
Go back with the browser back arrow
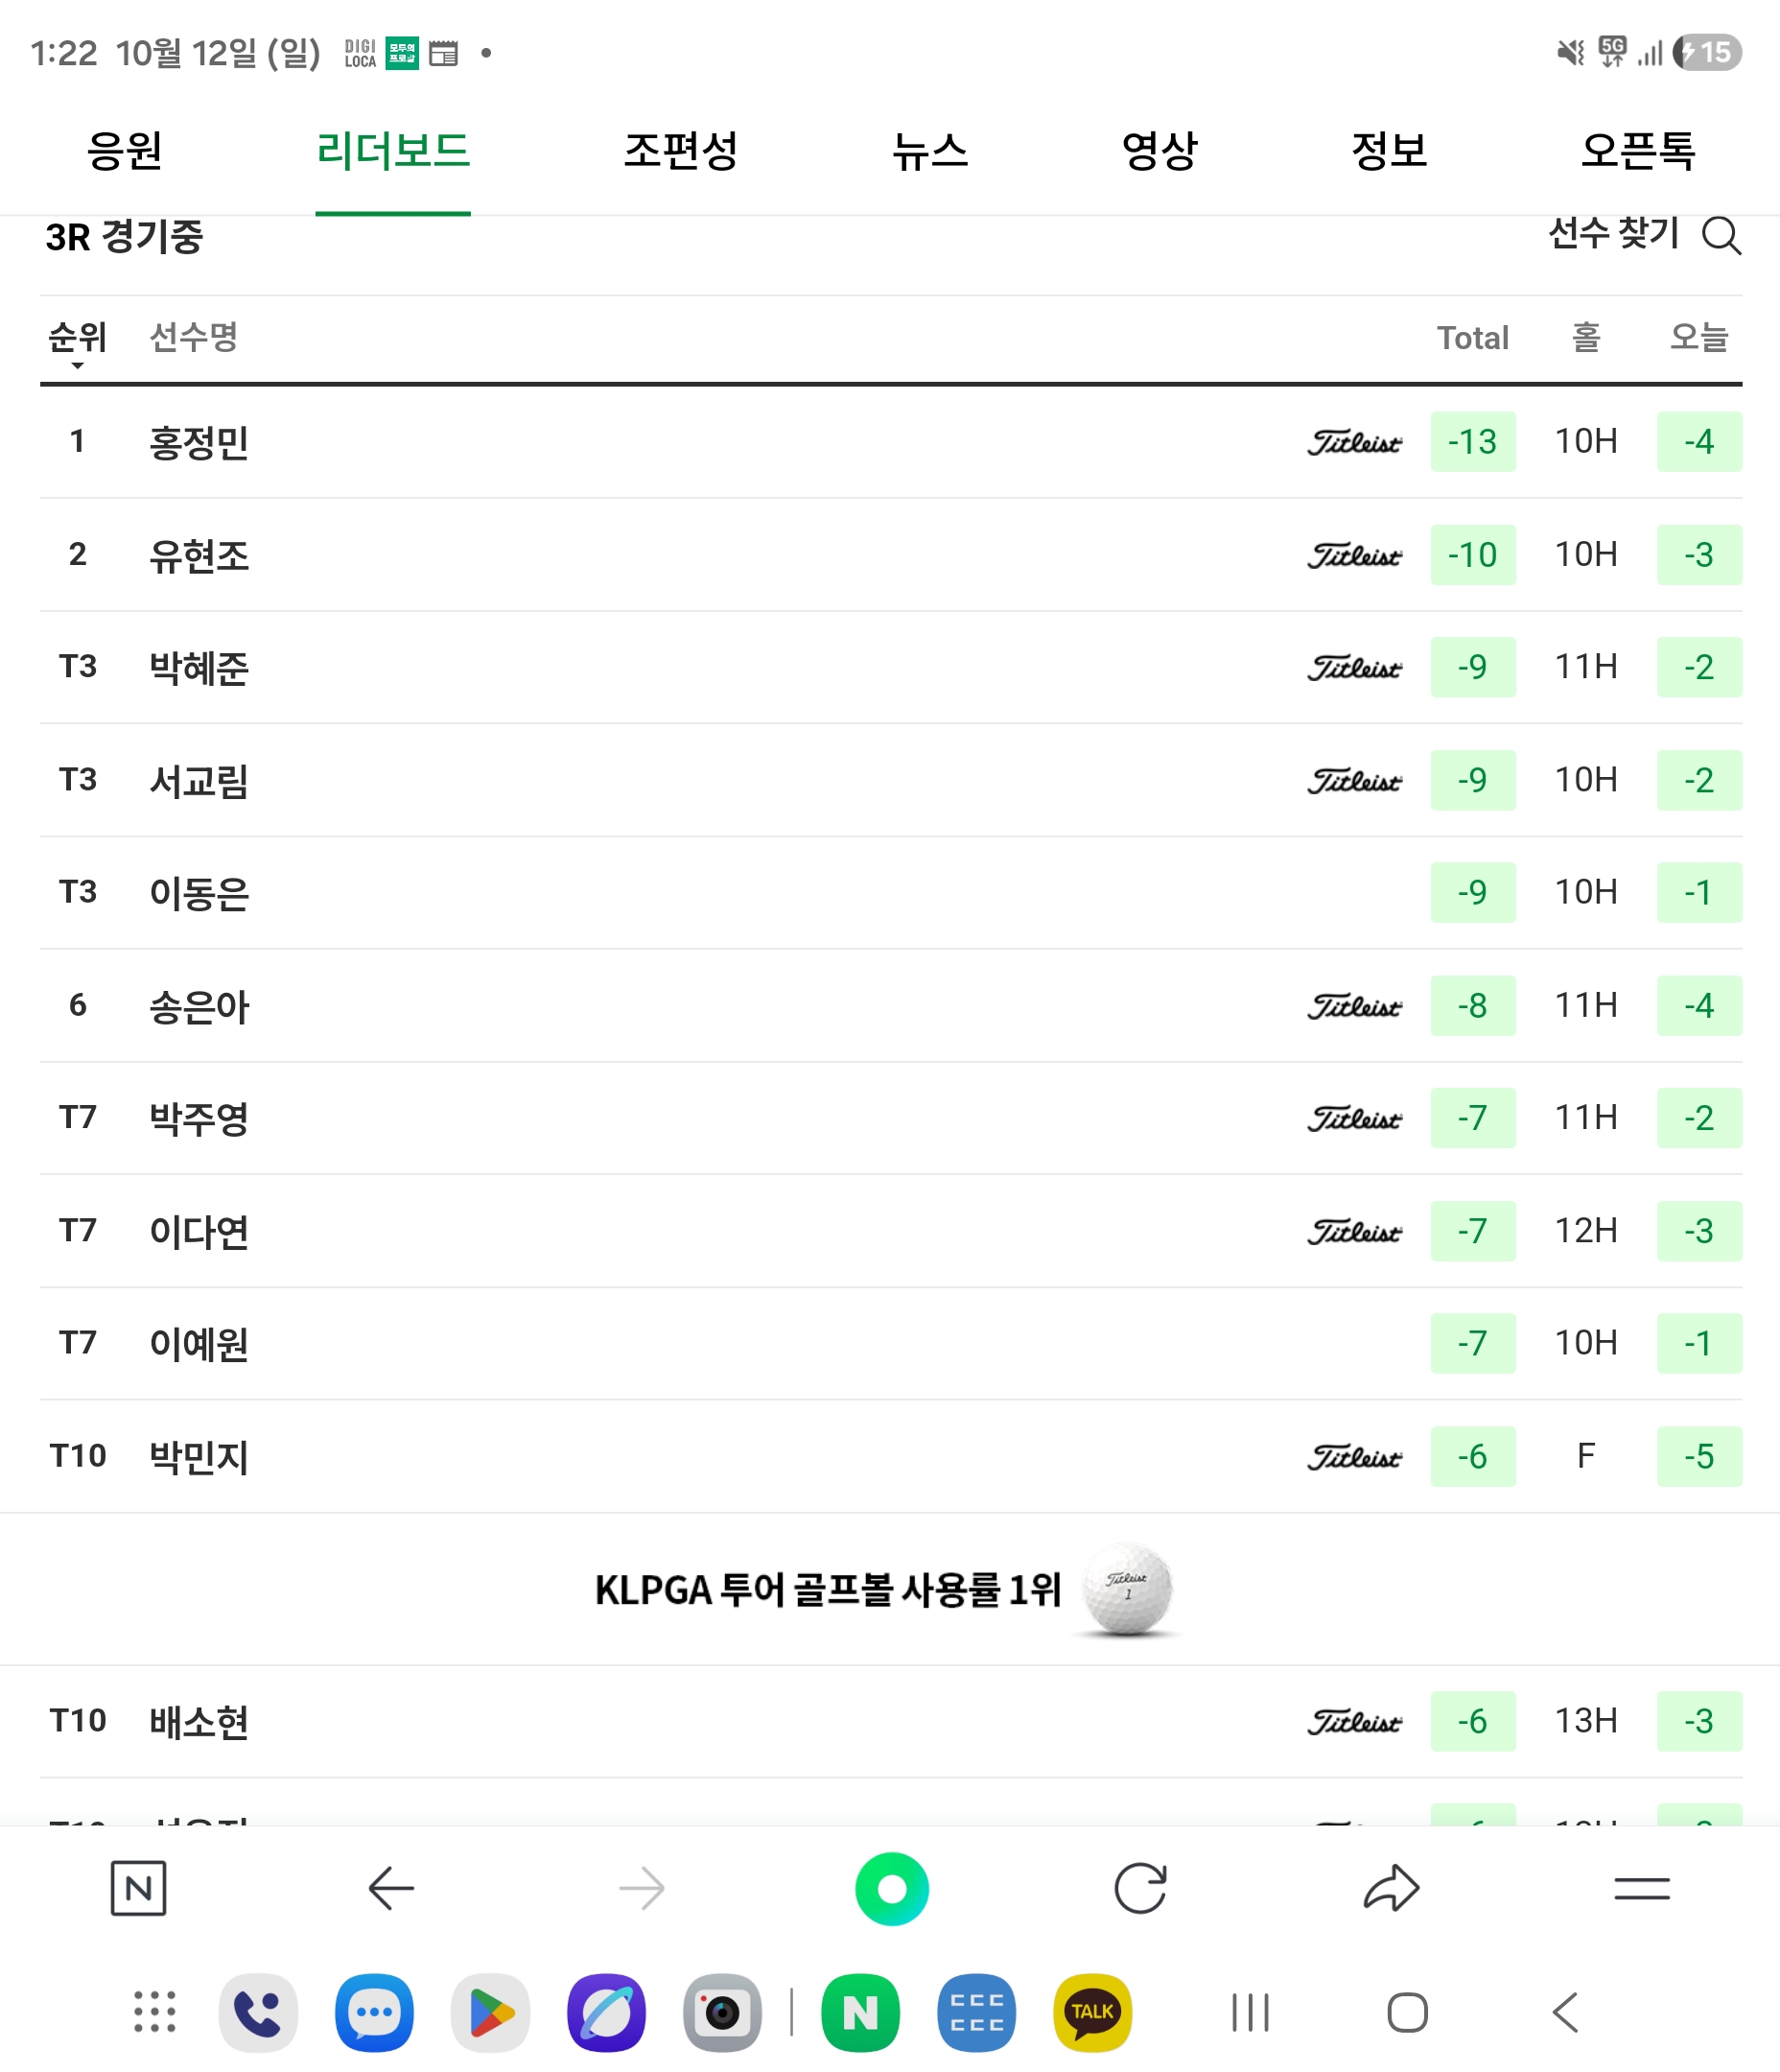(x=391, y=1889)
